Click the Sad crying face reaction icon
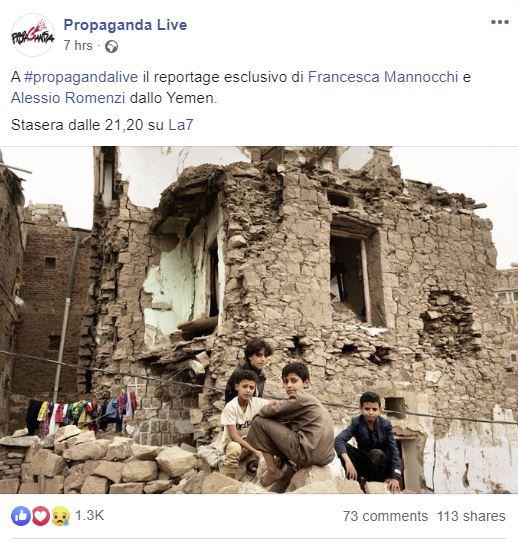 [x=60, y=516]
